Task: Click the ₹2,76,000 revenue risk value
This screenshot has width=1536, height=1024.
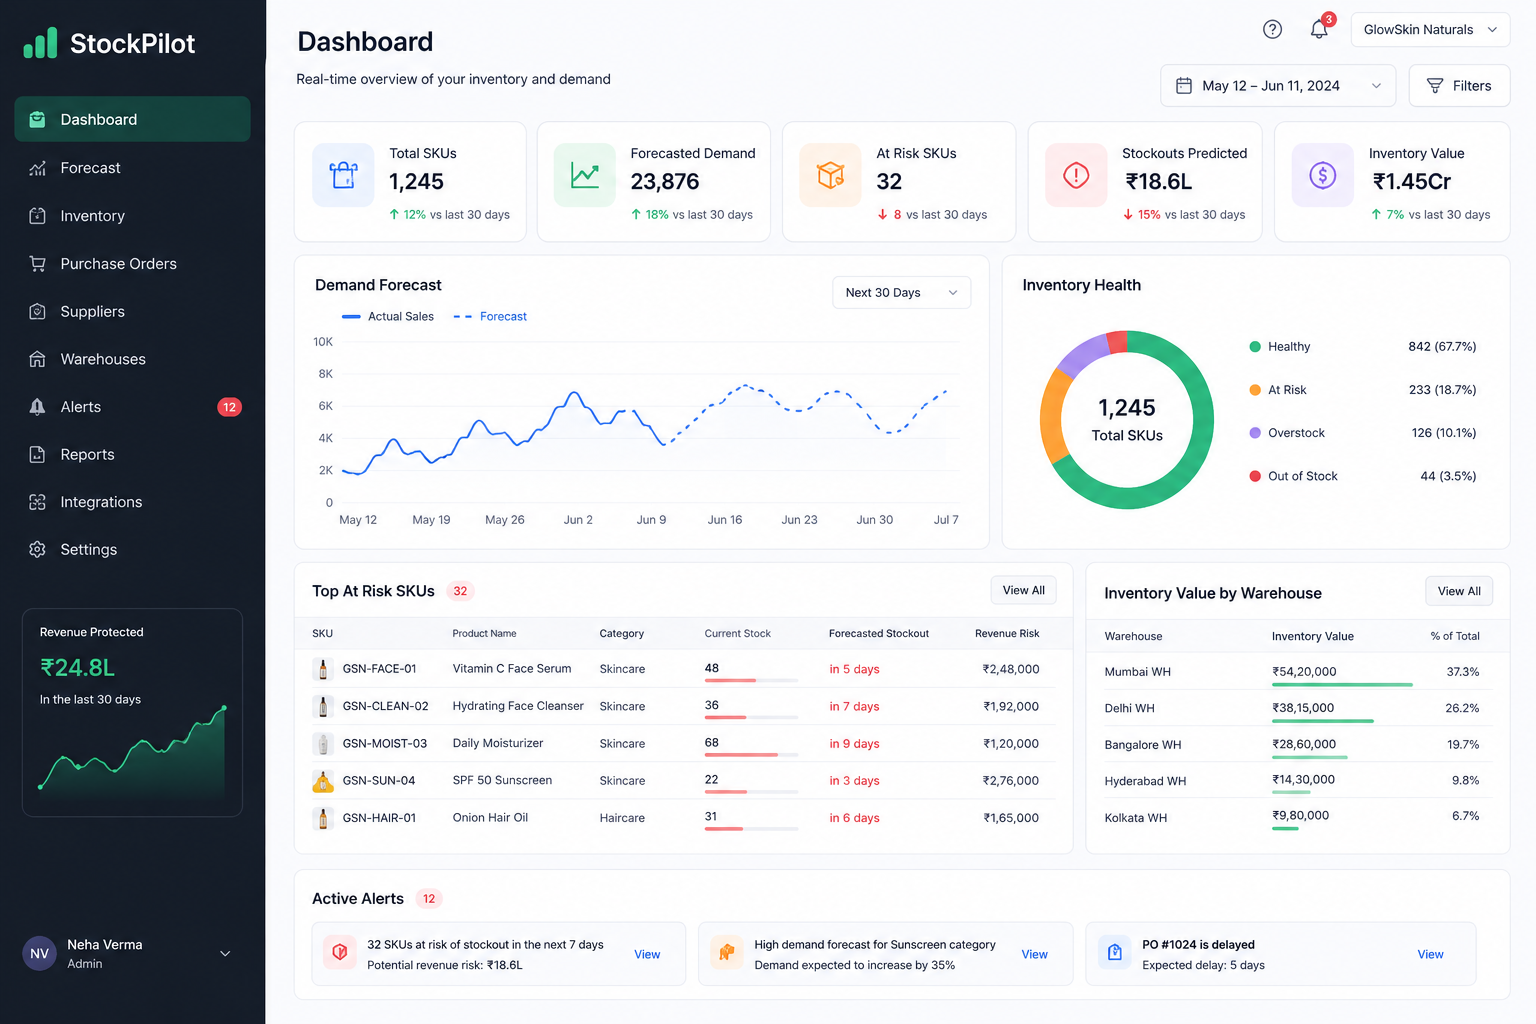Action: tap(1011, 781)
